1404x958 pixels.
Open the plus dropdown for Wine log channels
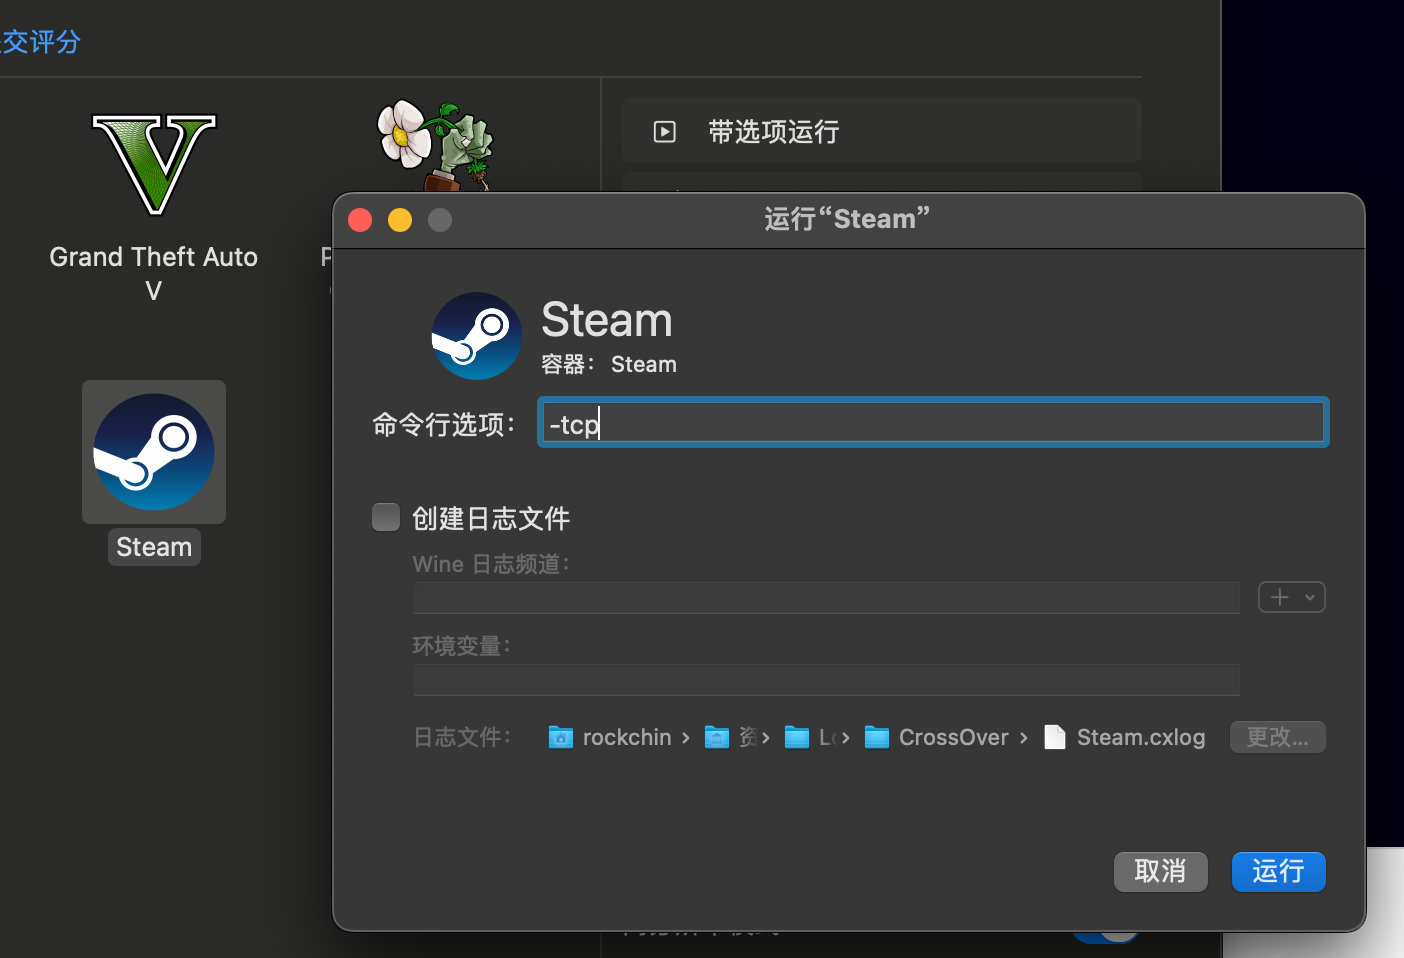(x=1280, y=597)
